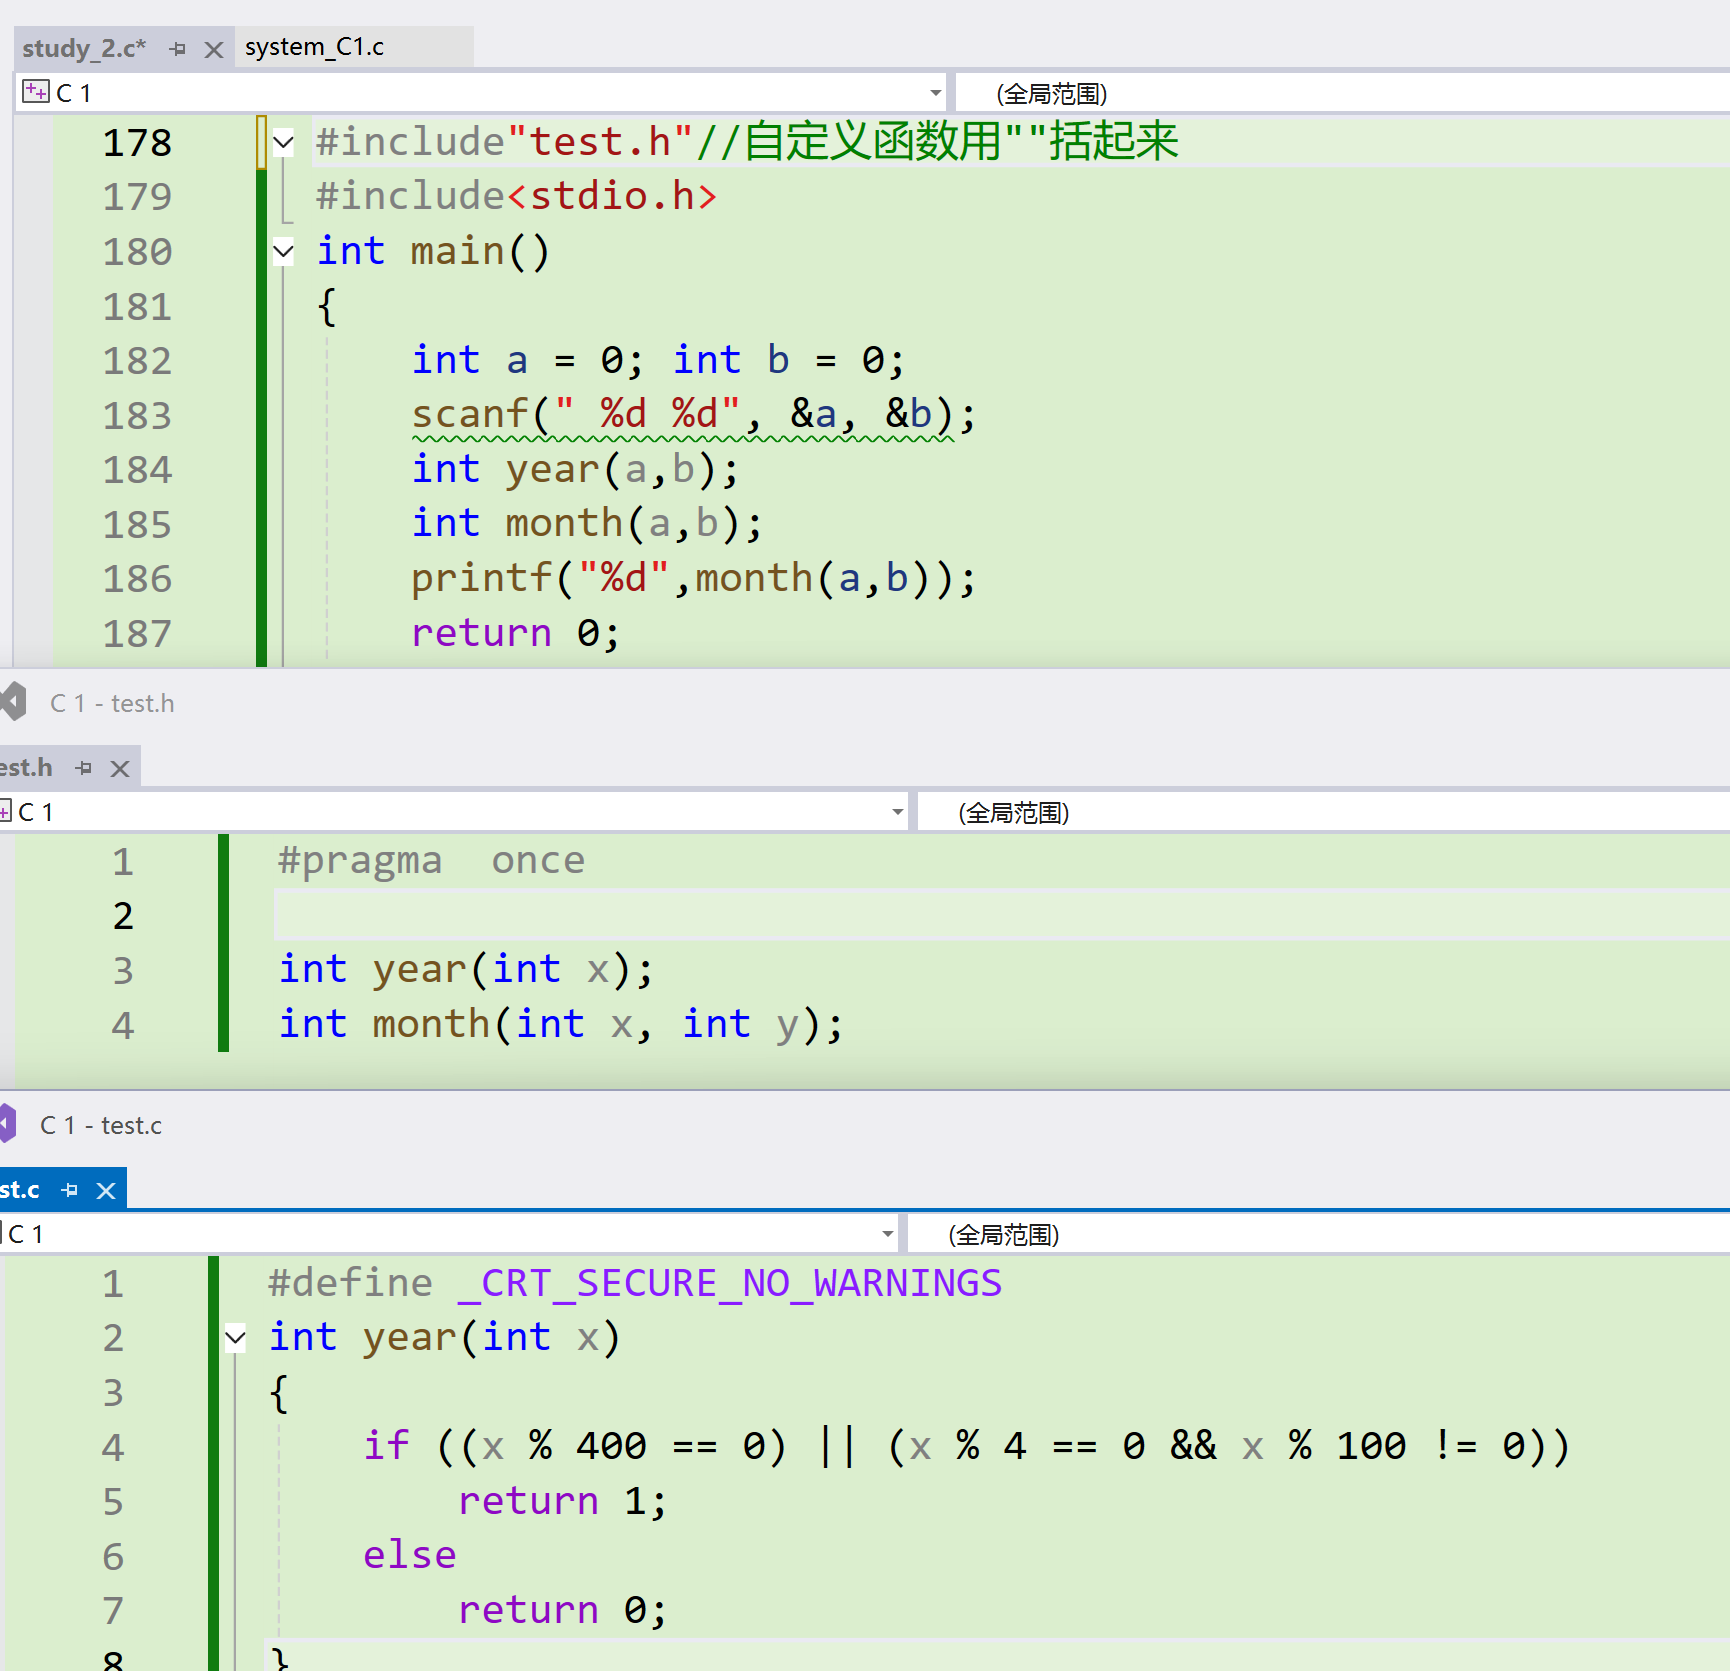Open the (全局范围) scope dropdown in test.c
Image resolution: width=1730 pixels, height=1671 pixels.
click(x=1318, y=1234)
